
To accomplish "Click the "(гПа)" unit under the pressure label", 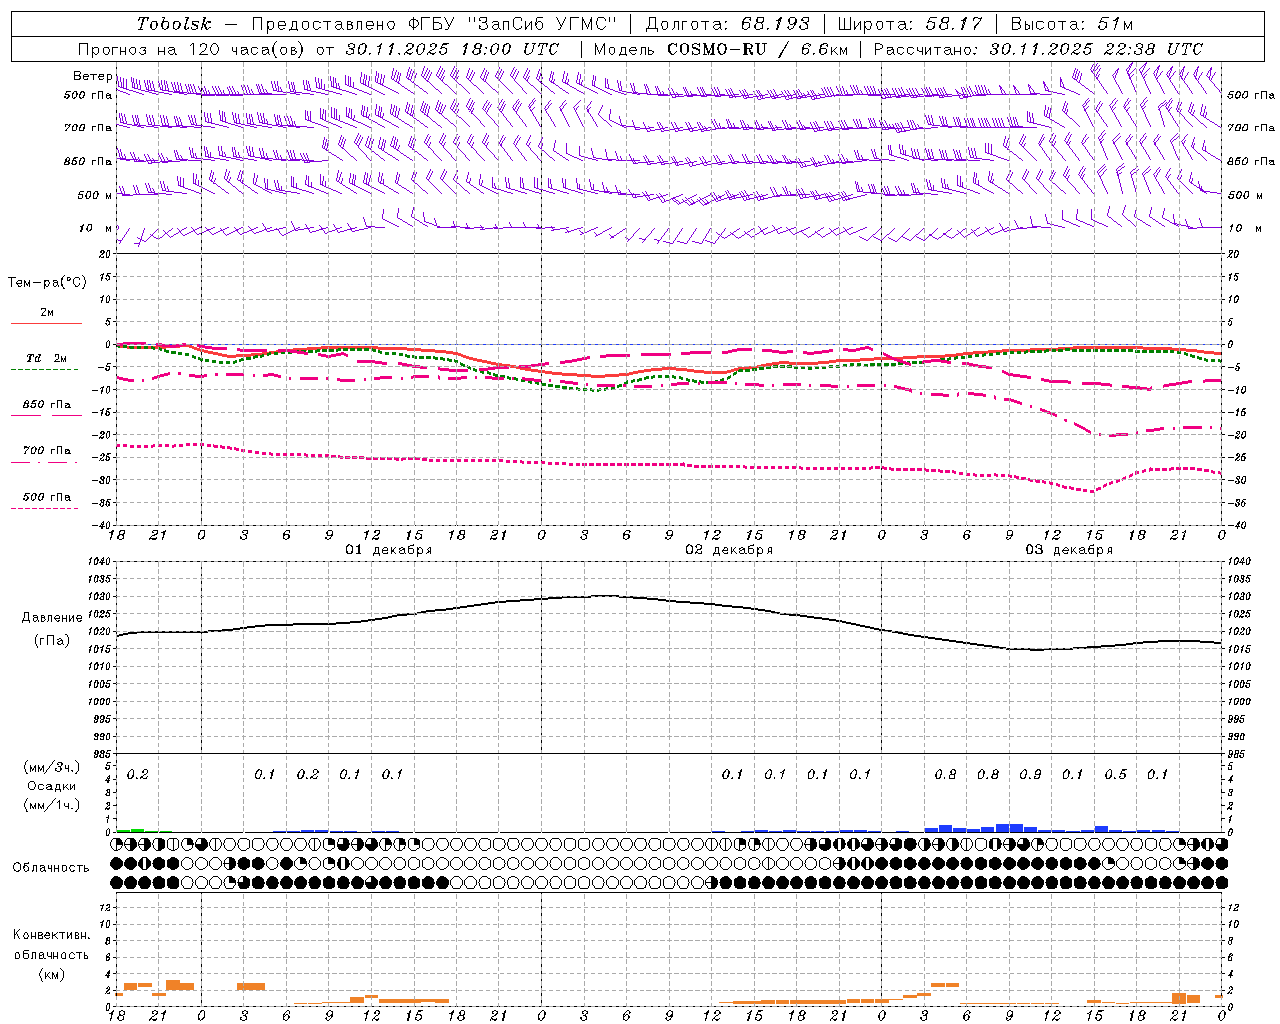I will pyautogui.click(x=52, y=641).
